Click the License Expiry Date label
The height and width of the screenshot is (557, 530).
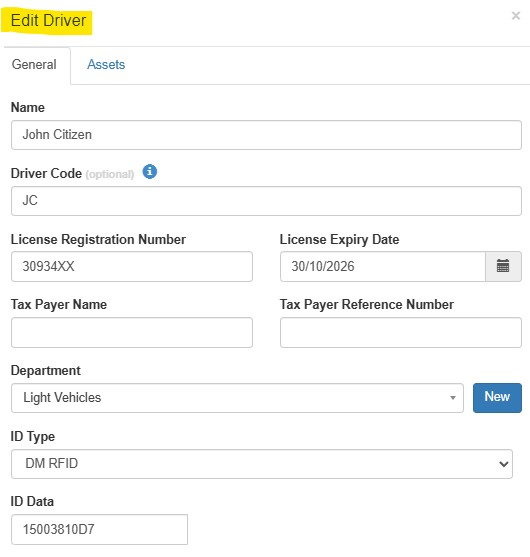coord(339,239)
